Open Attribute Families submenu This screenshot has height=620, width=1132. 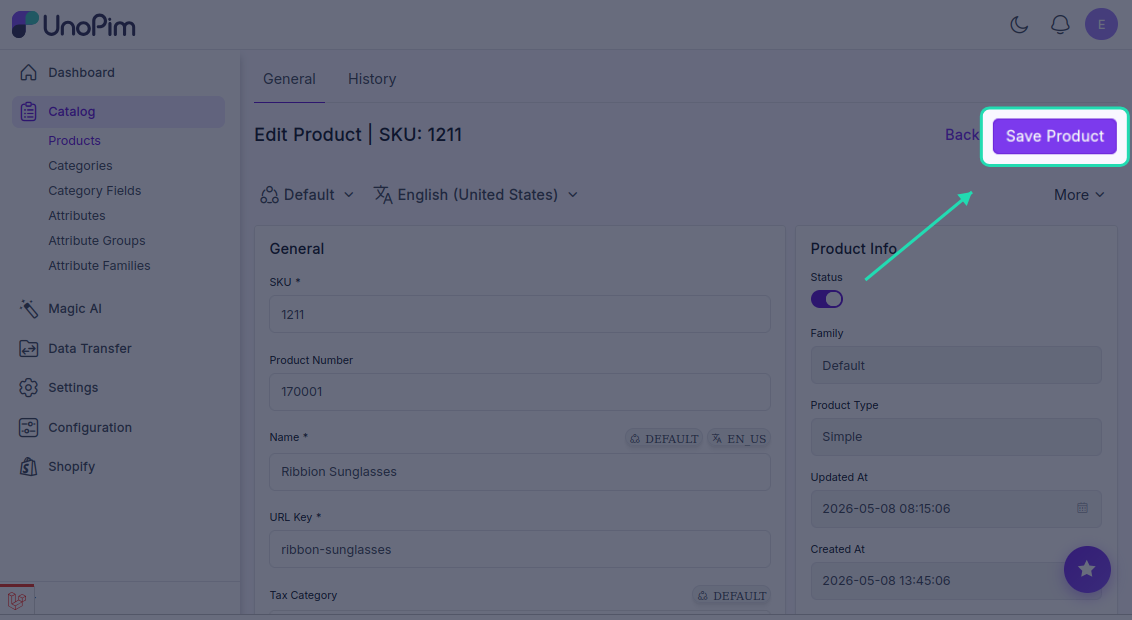click(x=100, y=266)
